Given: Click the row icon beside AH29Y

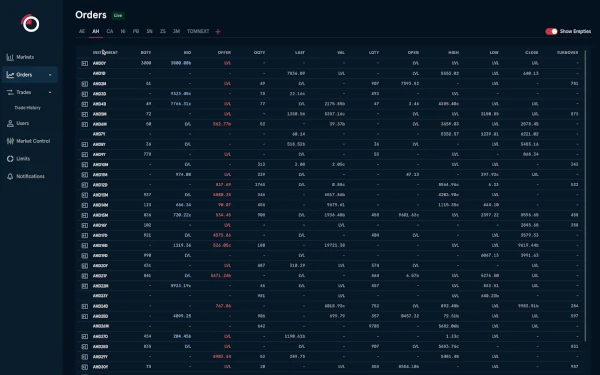Looking at the screenshot, I should (x=85, y=357).
